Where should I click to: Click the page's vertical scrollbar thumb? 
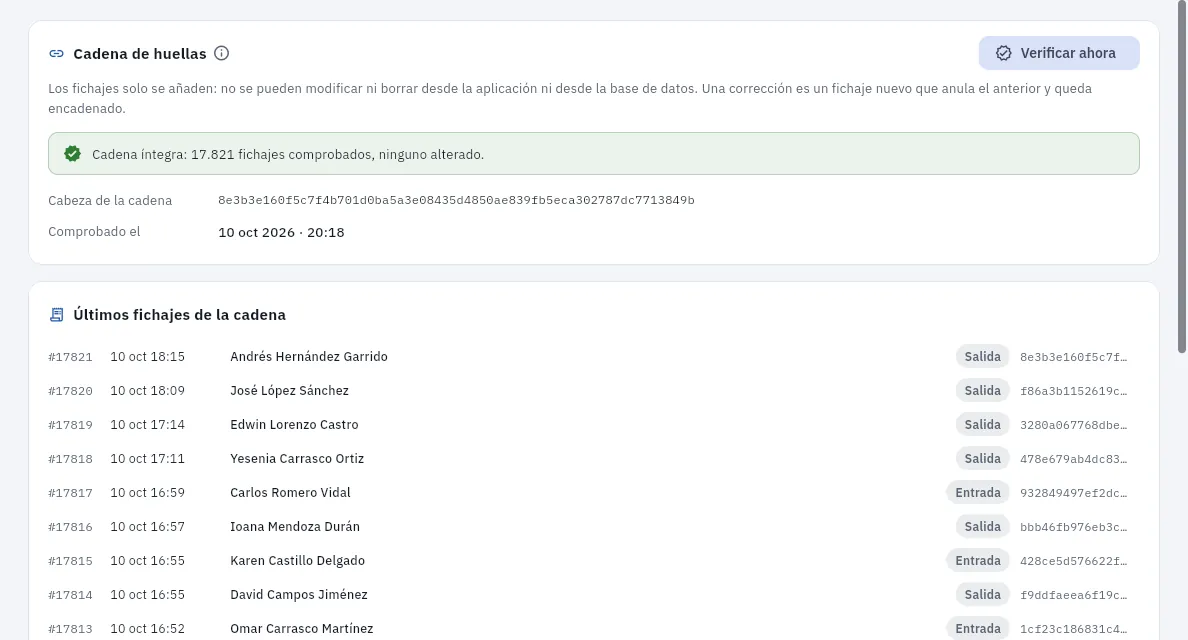[1182, 176]
